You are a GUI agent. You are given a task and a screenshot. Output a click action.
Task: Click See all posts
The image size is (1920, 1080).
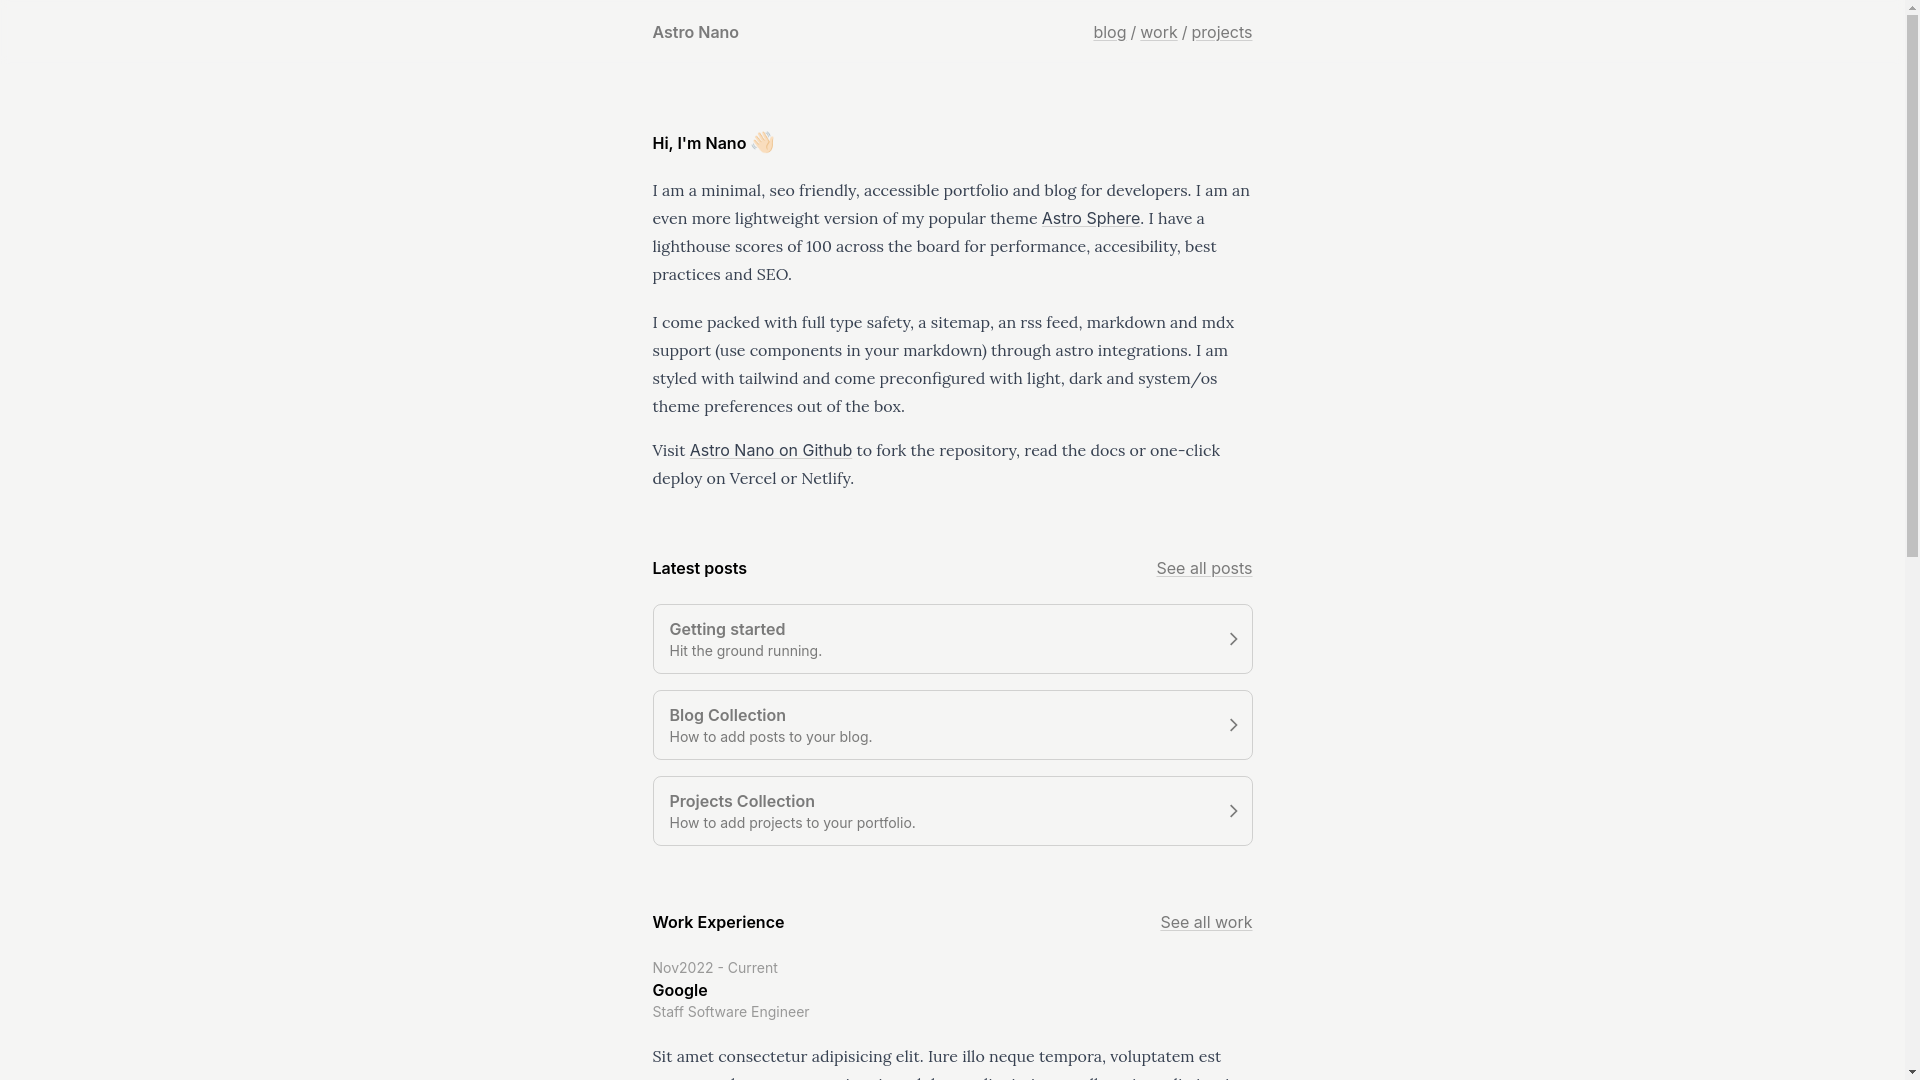click(1203, 568)
